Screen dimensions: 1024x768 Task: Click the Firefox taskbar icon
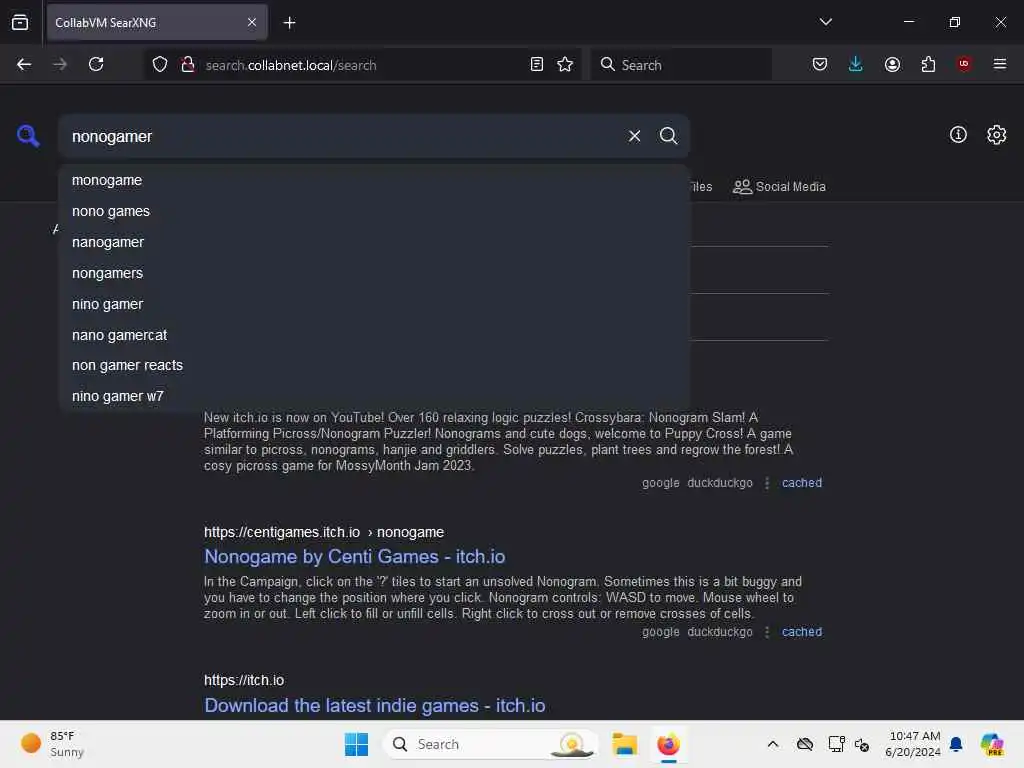pos(668,744)
